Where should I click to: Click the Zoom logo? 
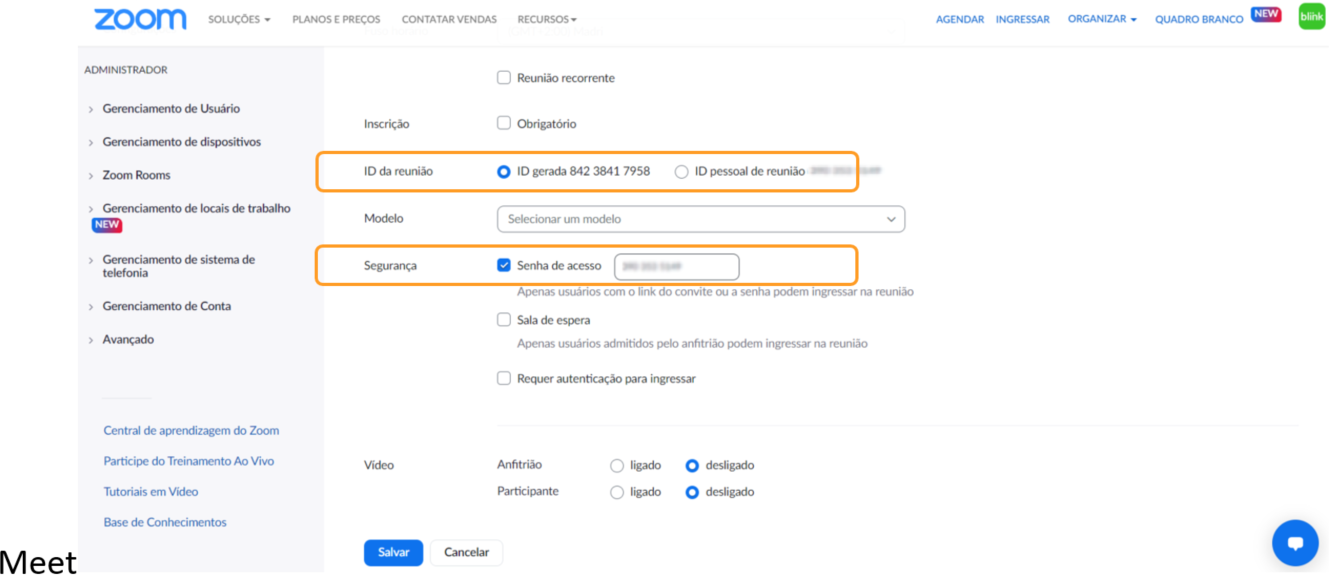point(140,19)
